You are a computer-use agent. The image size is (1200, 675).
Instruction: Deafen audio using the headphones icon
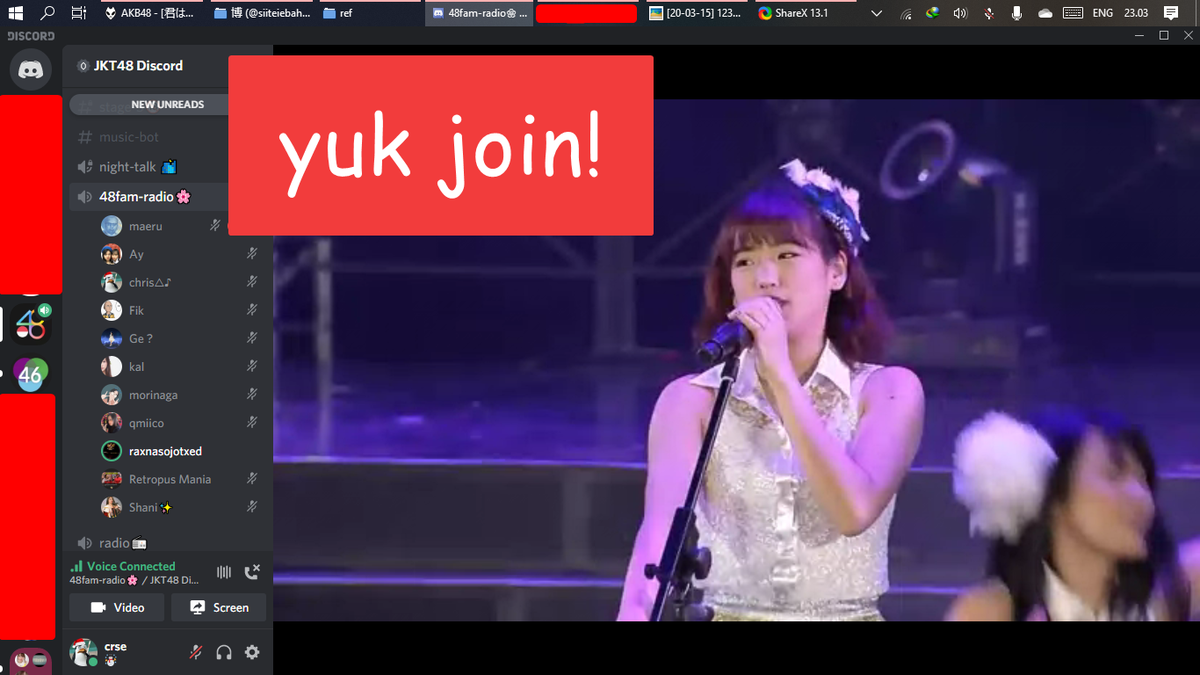[x=224, y=651]
